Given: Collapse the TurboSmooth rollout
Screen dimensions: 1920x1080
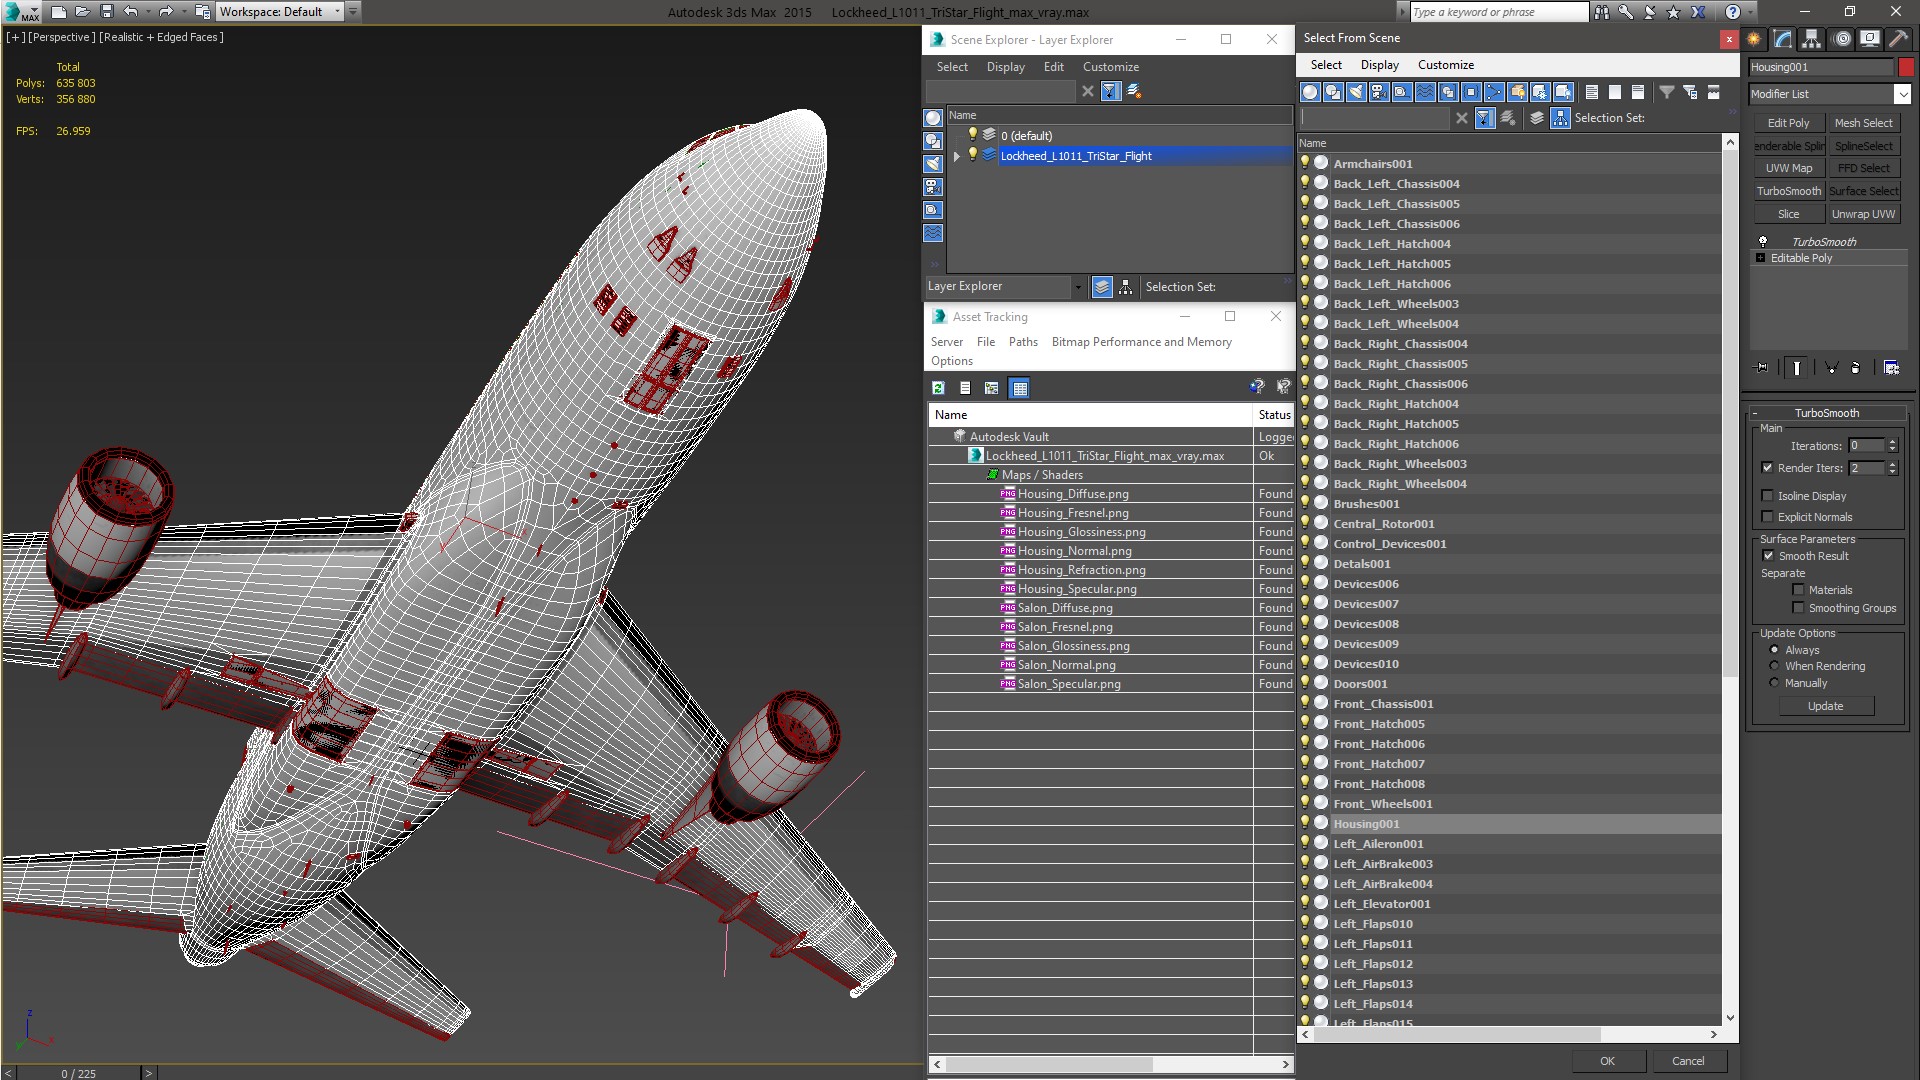Looking at the screenshot, I should pos(1755,413).
